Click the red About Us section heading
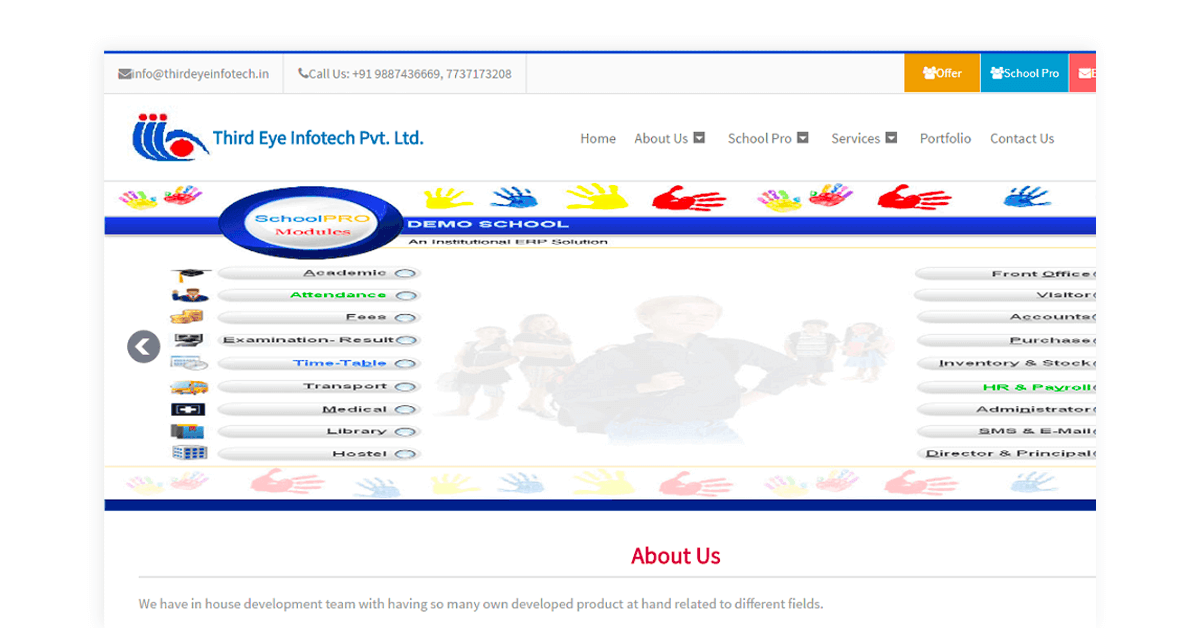The height and width of the screenshot is (628, 1200). [x=676, y=556]
